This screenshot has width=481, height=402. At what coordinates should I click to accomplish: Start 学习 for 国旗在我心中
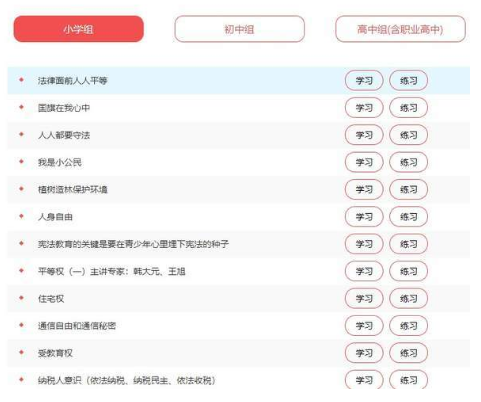[x=364, y=108]
